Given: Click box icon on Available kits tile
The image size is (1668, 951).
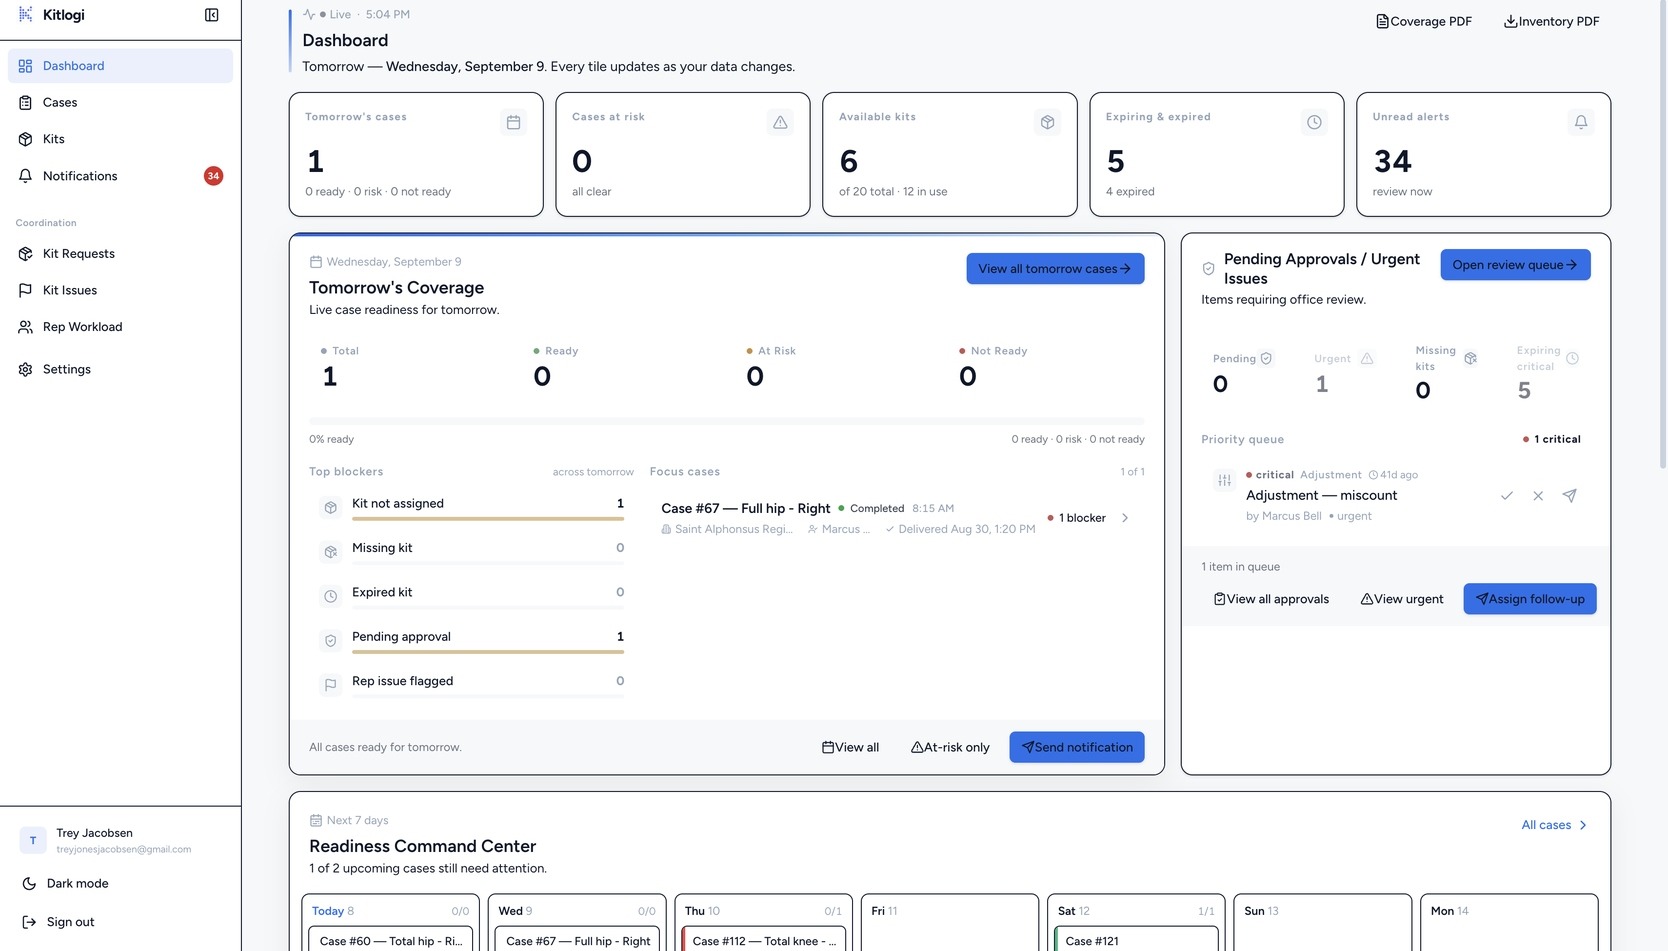Looking at the screenshot, I should (x=1047, y=122).
